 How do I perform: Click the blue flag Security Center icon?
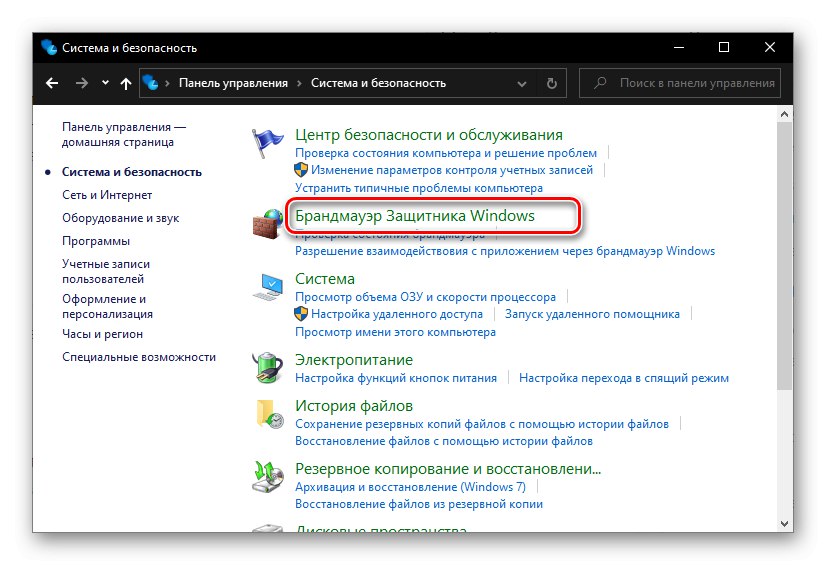click(267, 143)
